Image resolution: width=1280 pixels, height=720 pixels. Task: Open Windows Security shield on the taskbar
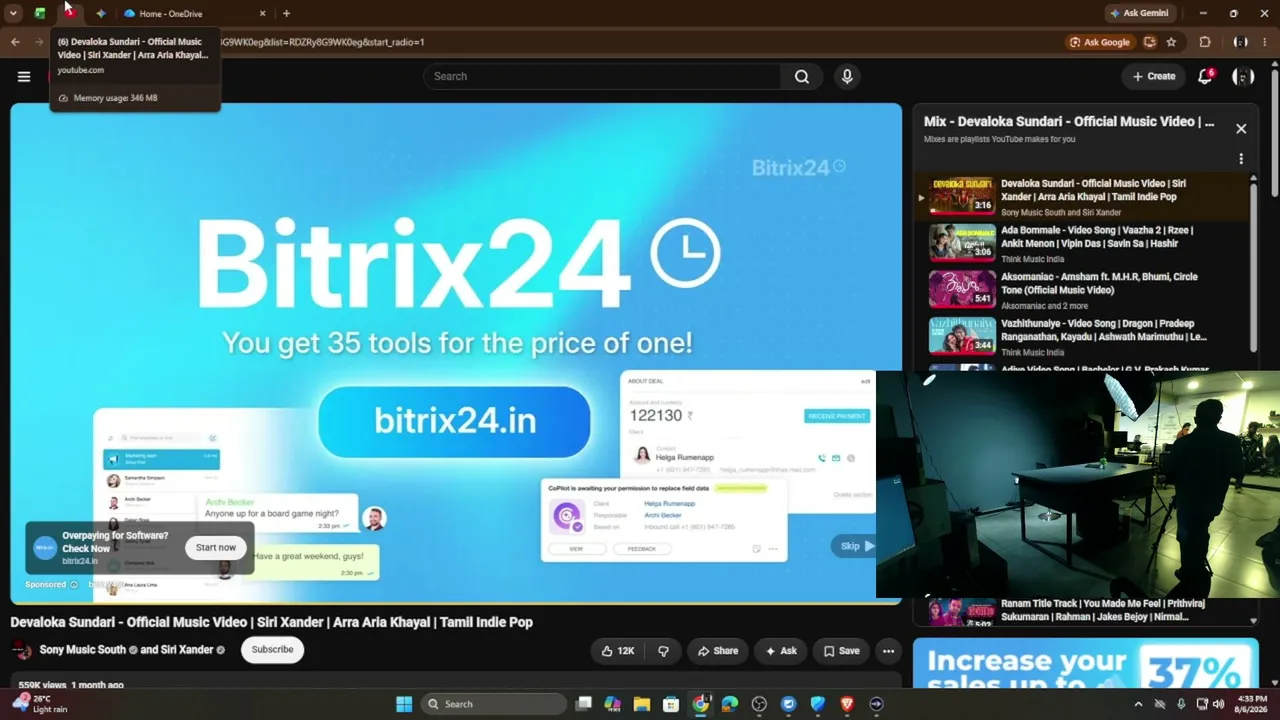point(818,704)
